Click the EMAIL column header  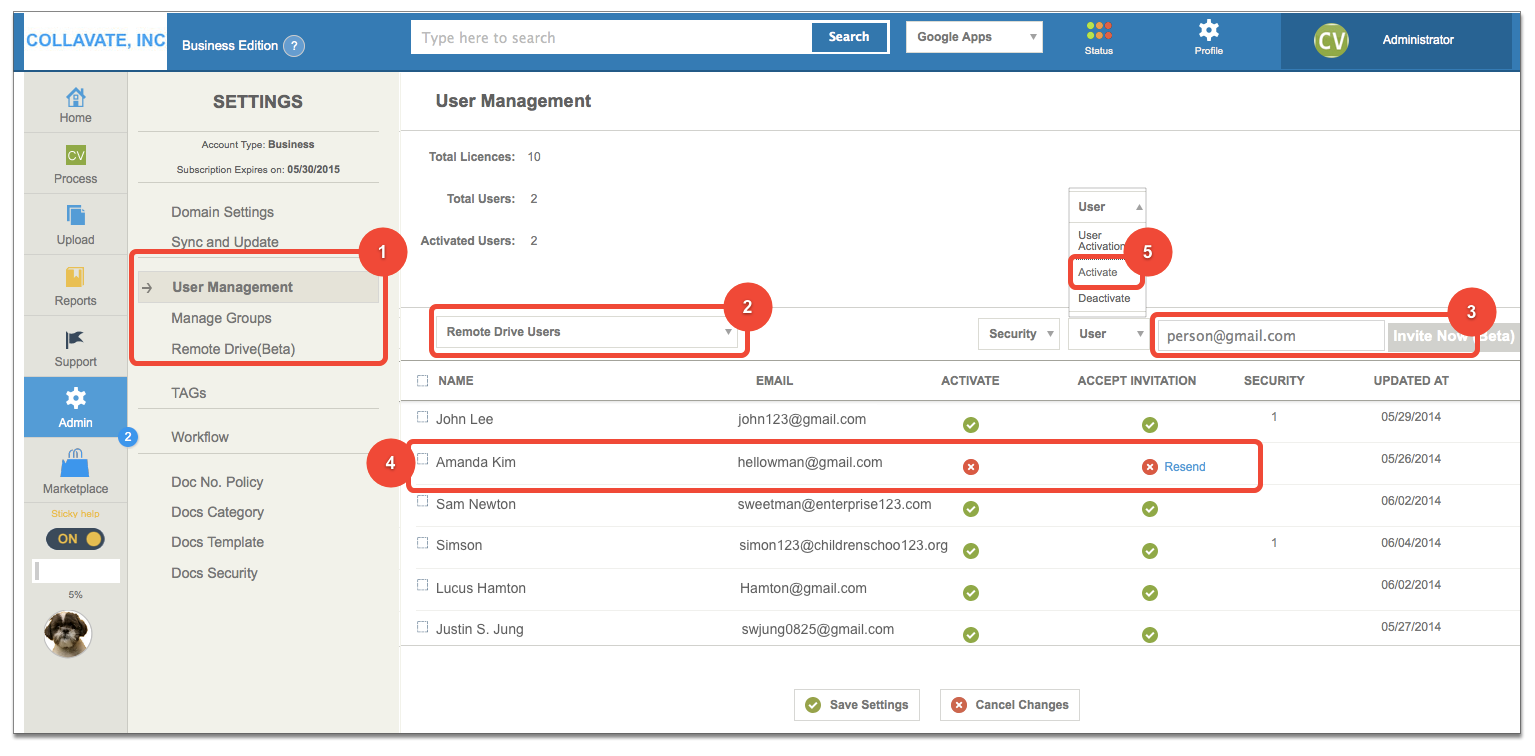(774, 381)
